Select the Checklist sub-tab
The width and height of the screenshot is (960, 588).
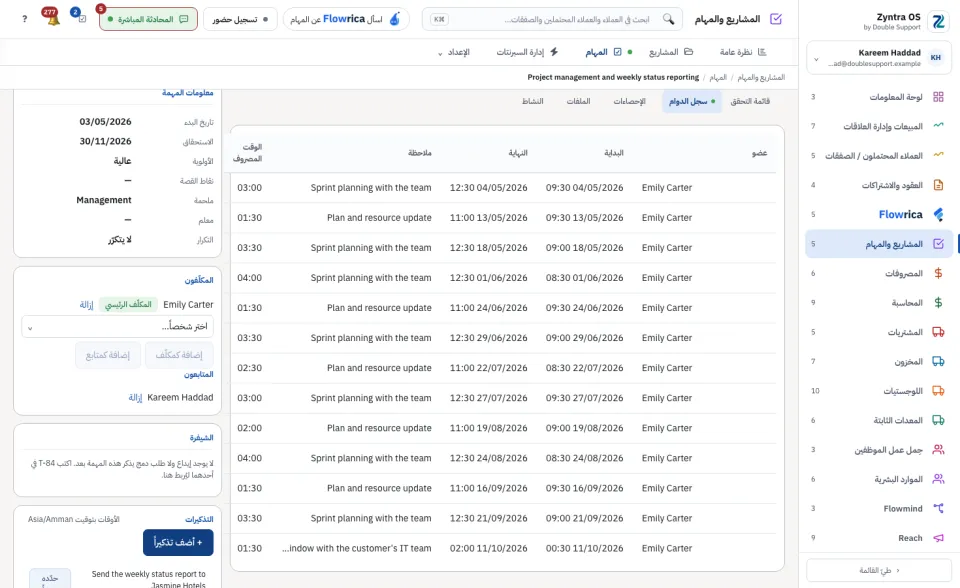tap(750, 101)
